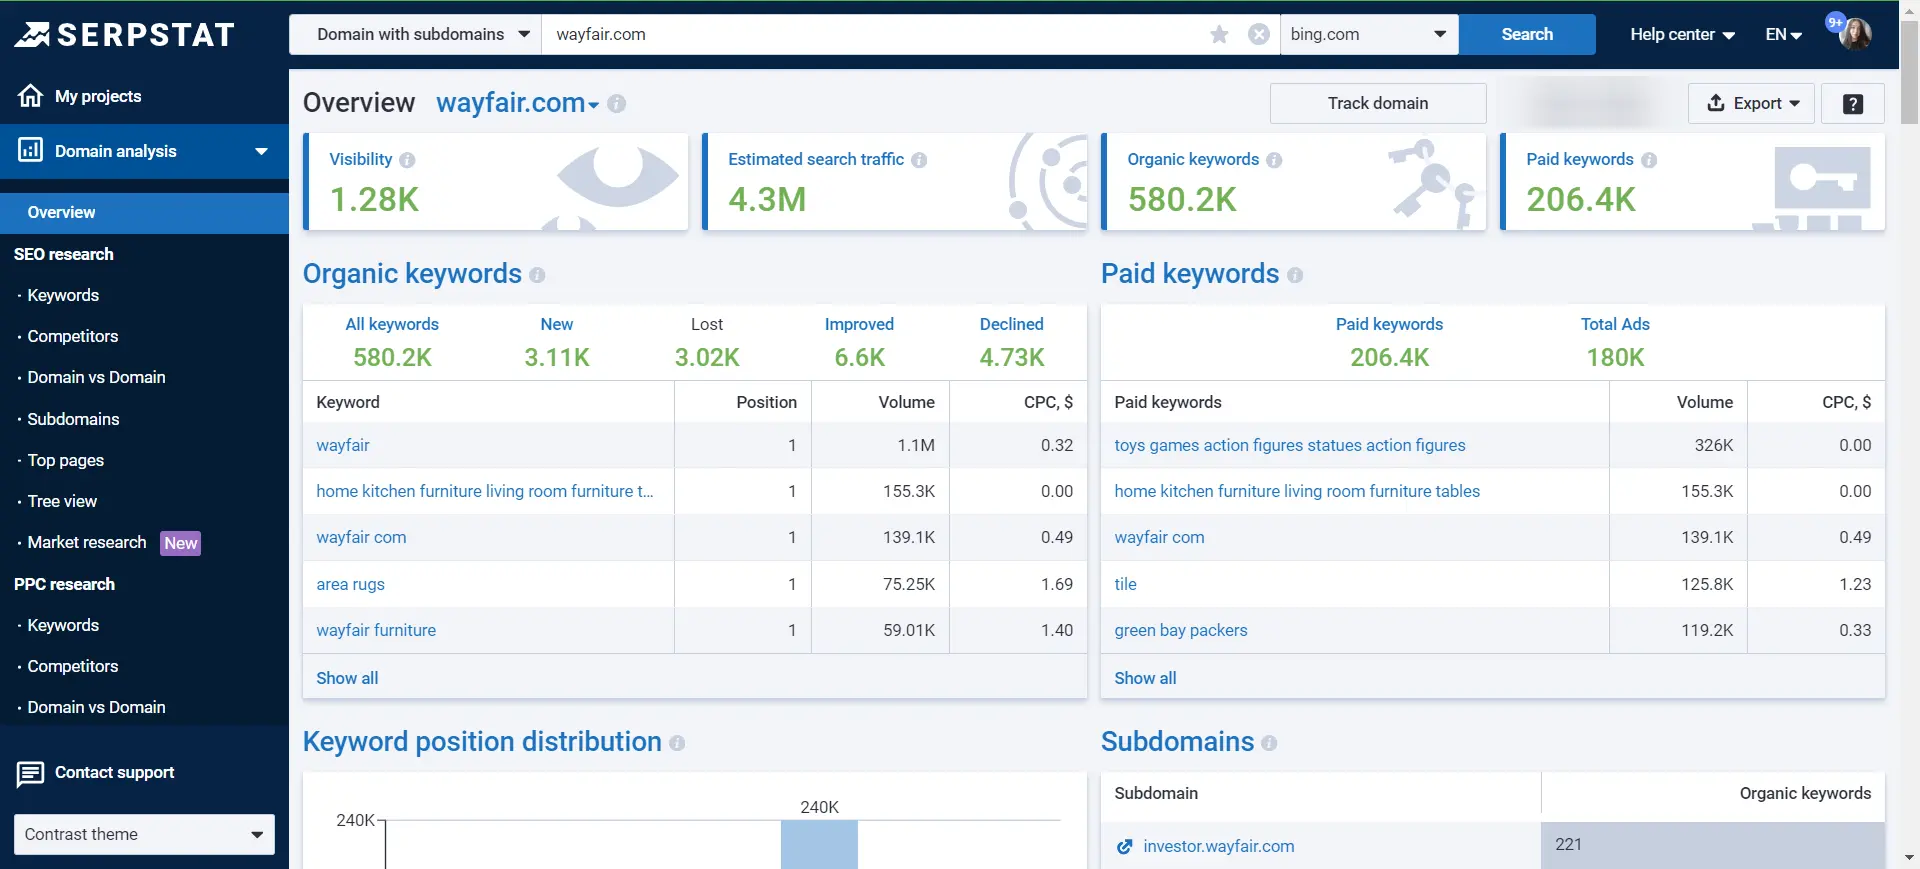Clear the search field with the X icon

click(1259, 35)
